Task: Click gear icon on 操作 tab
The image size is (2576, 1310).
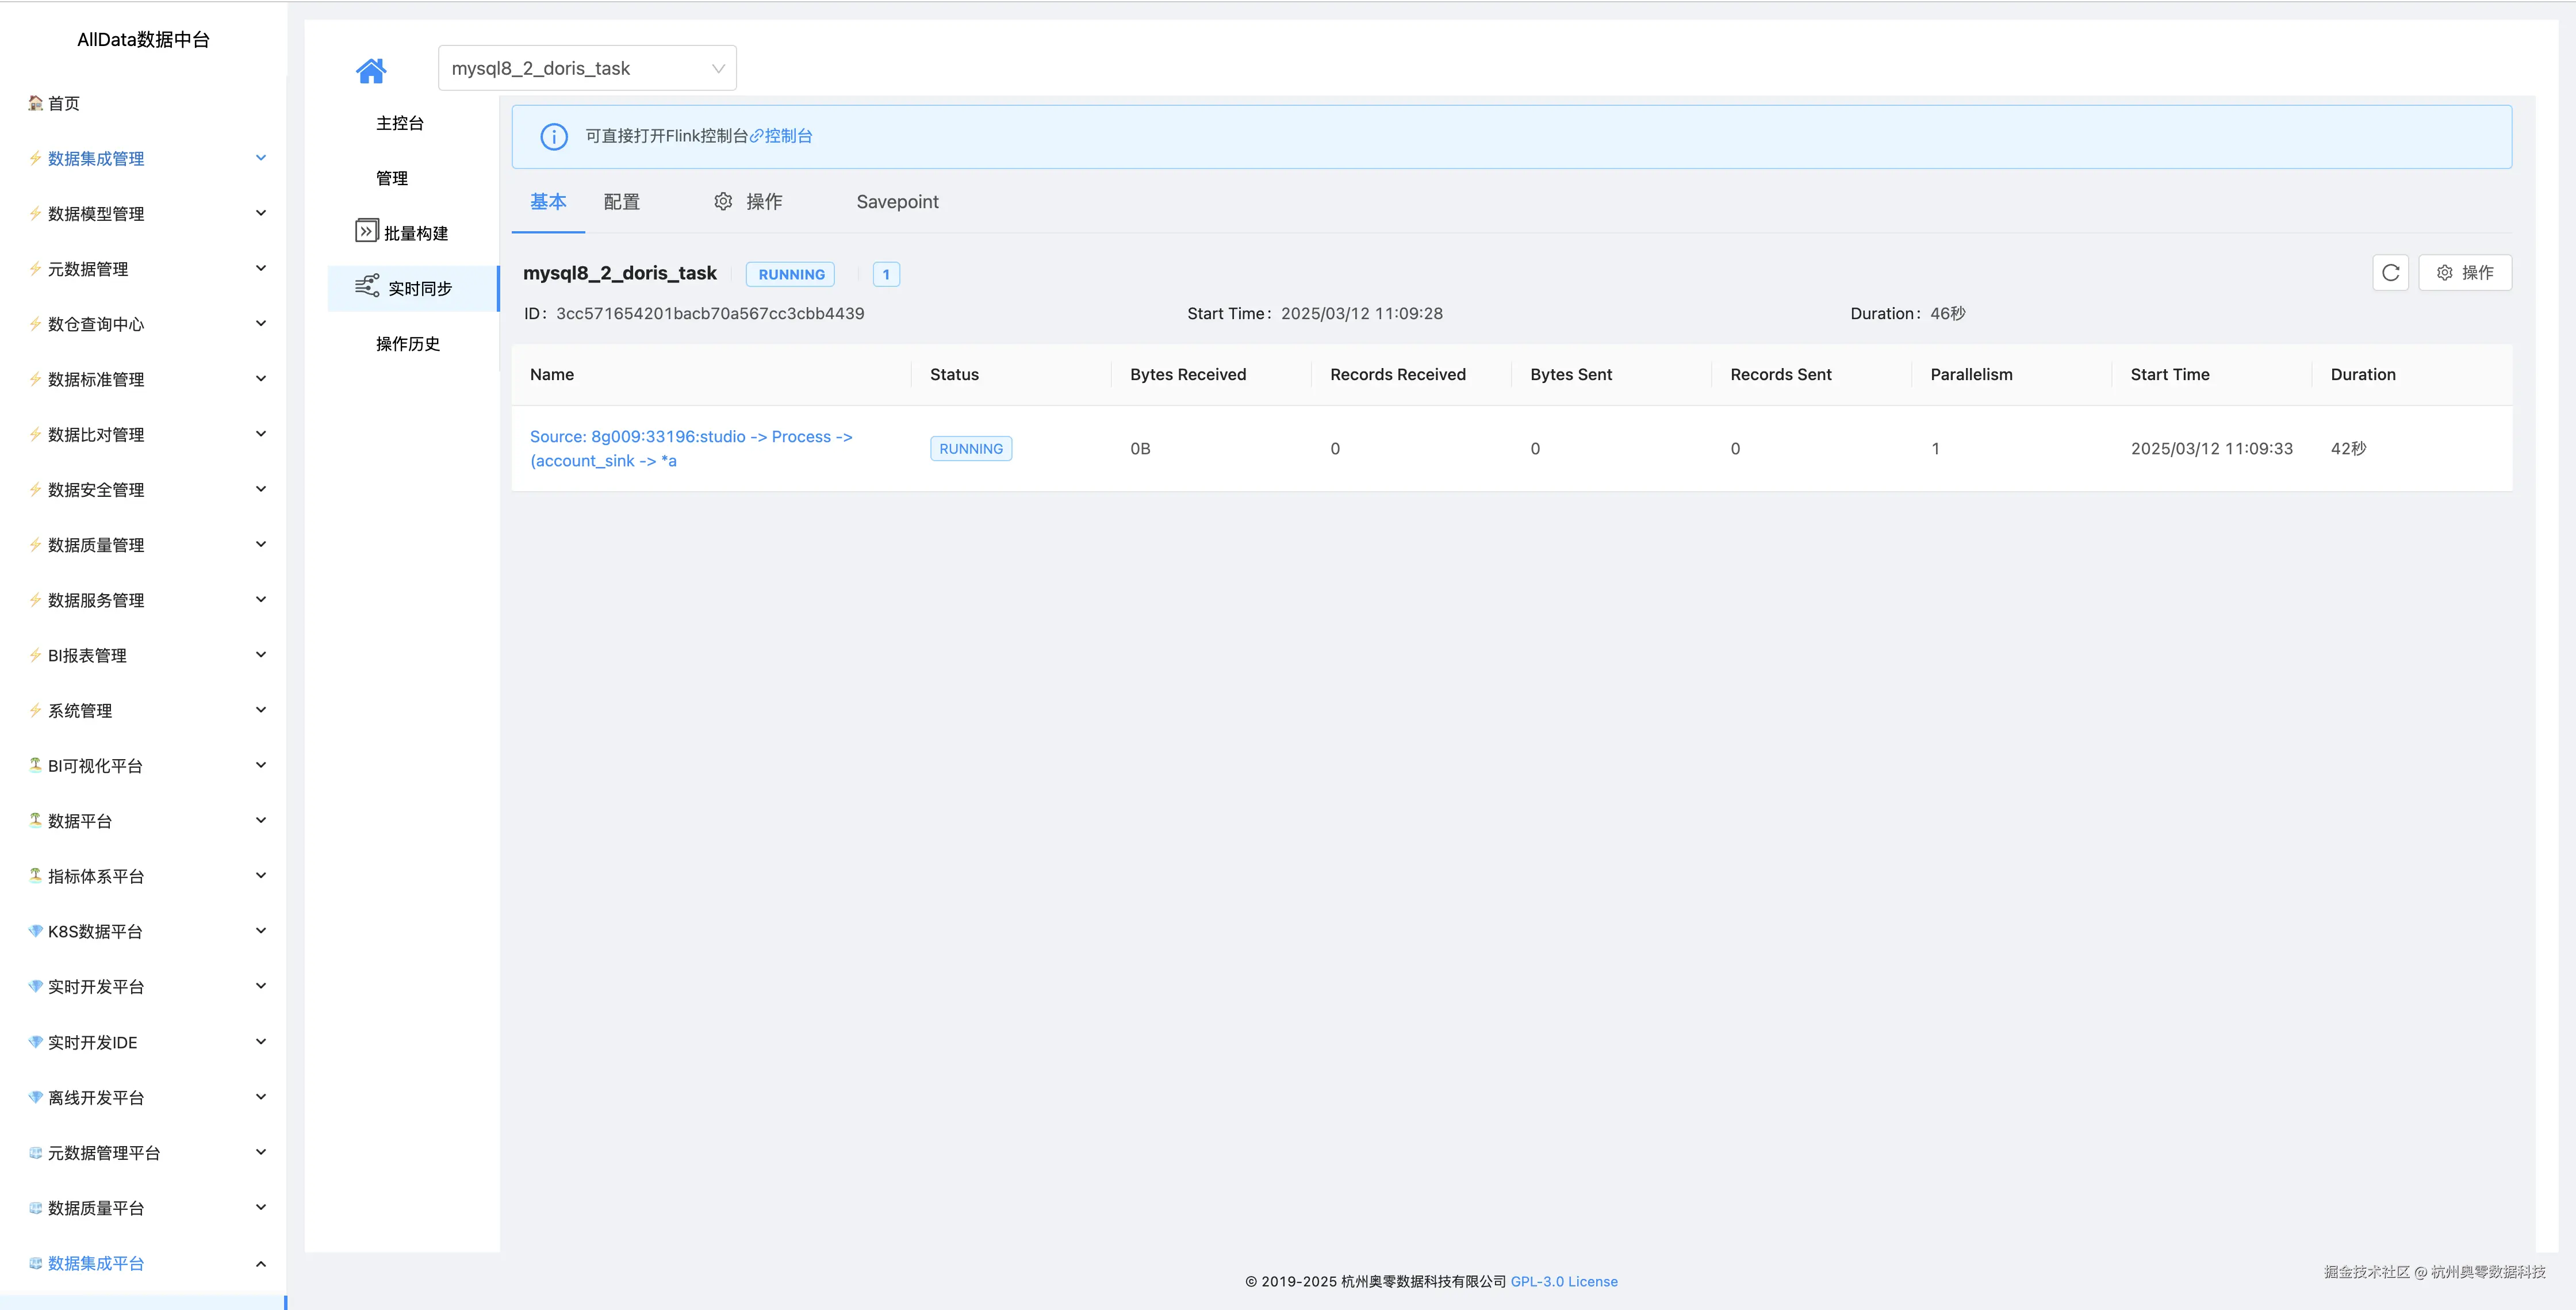Action: 723,202
